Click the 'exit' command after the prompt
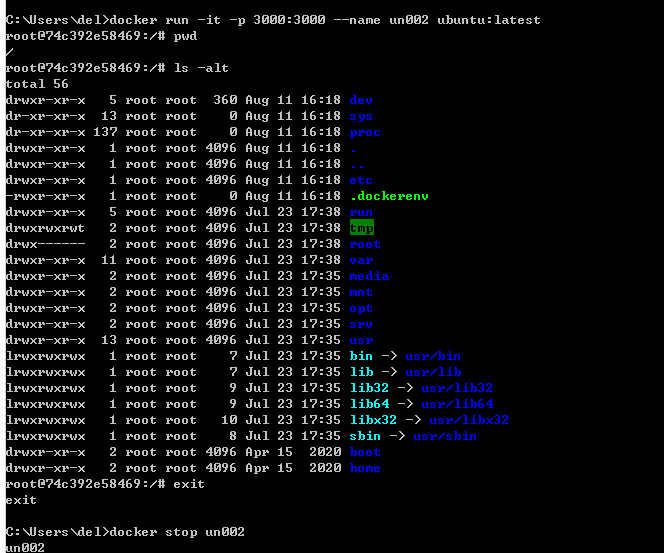The width and height of the screenshot is (664, 553). click(x=189, y=484)
